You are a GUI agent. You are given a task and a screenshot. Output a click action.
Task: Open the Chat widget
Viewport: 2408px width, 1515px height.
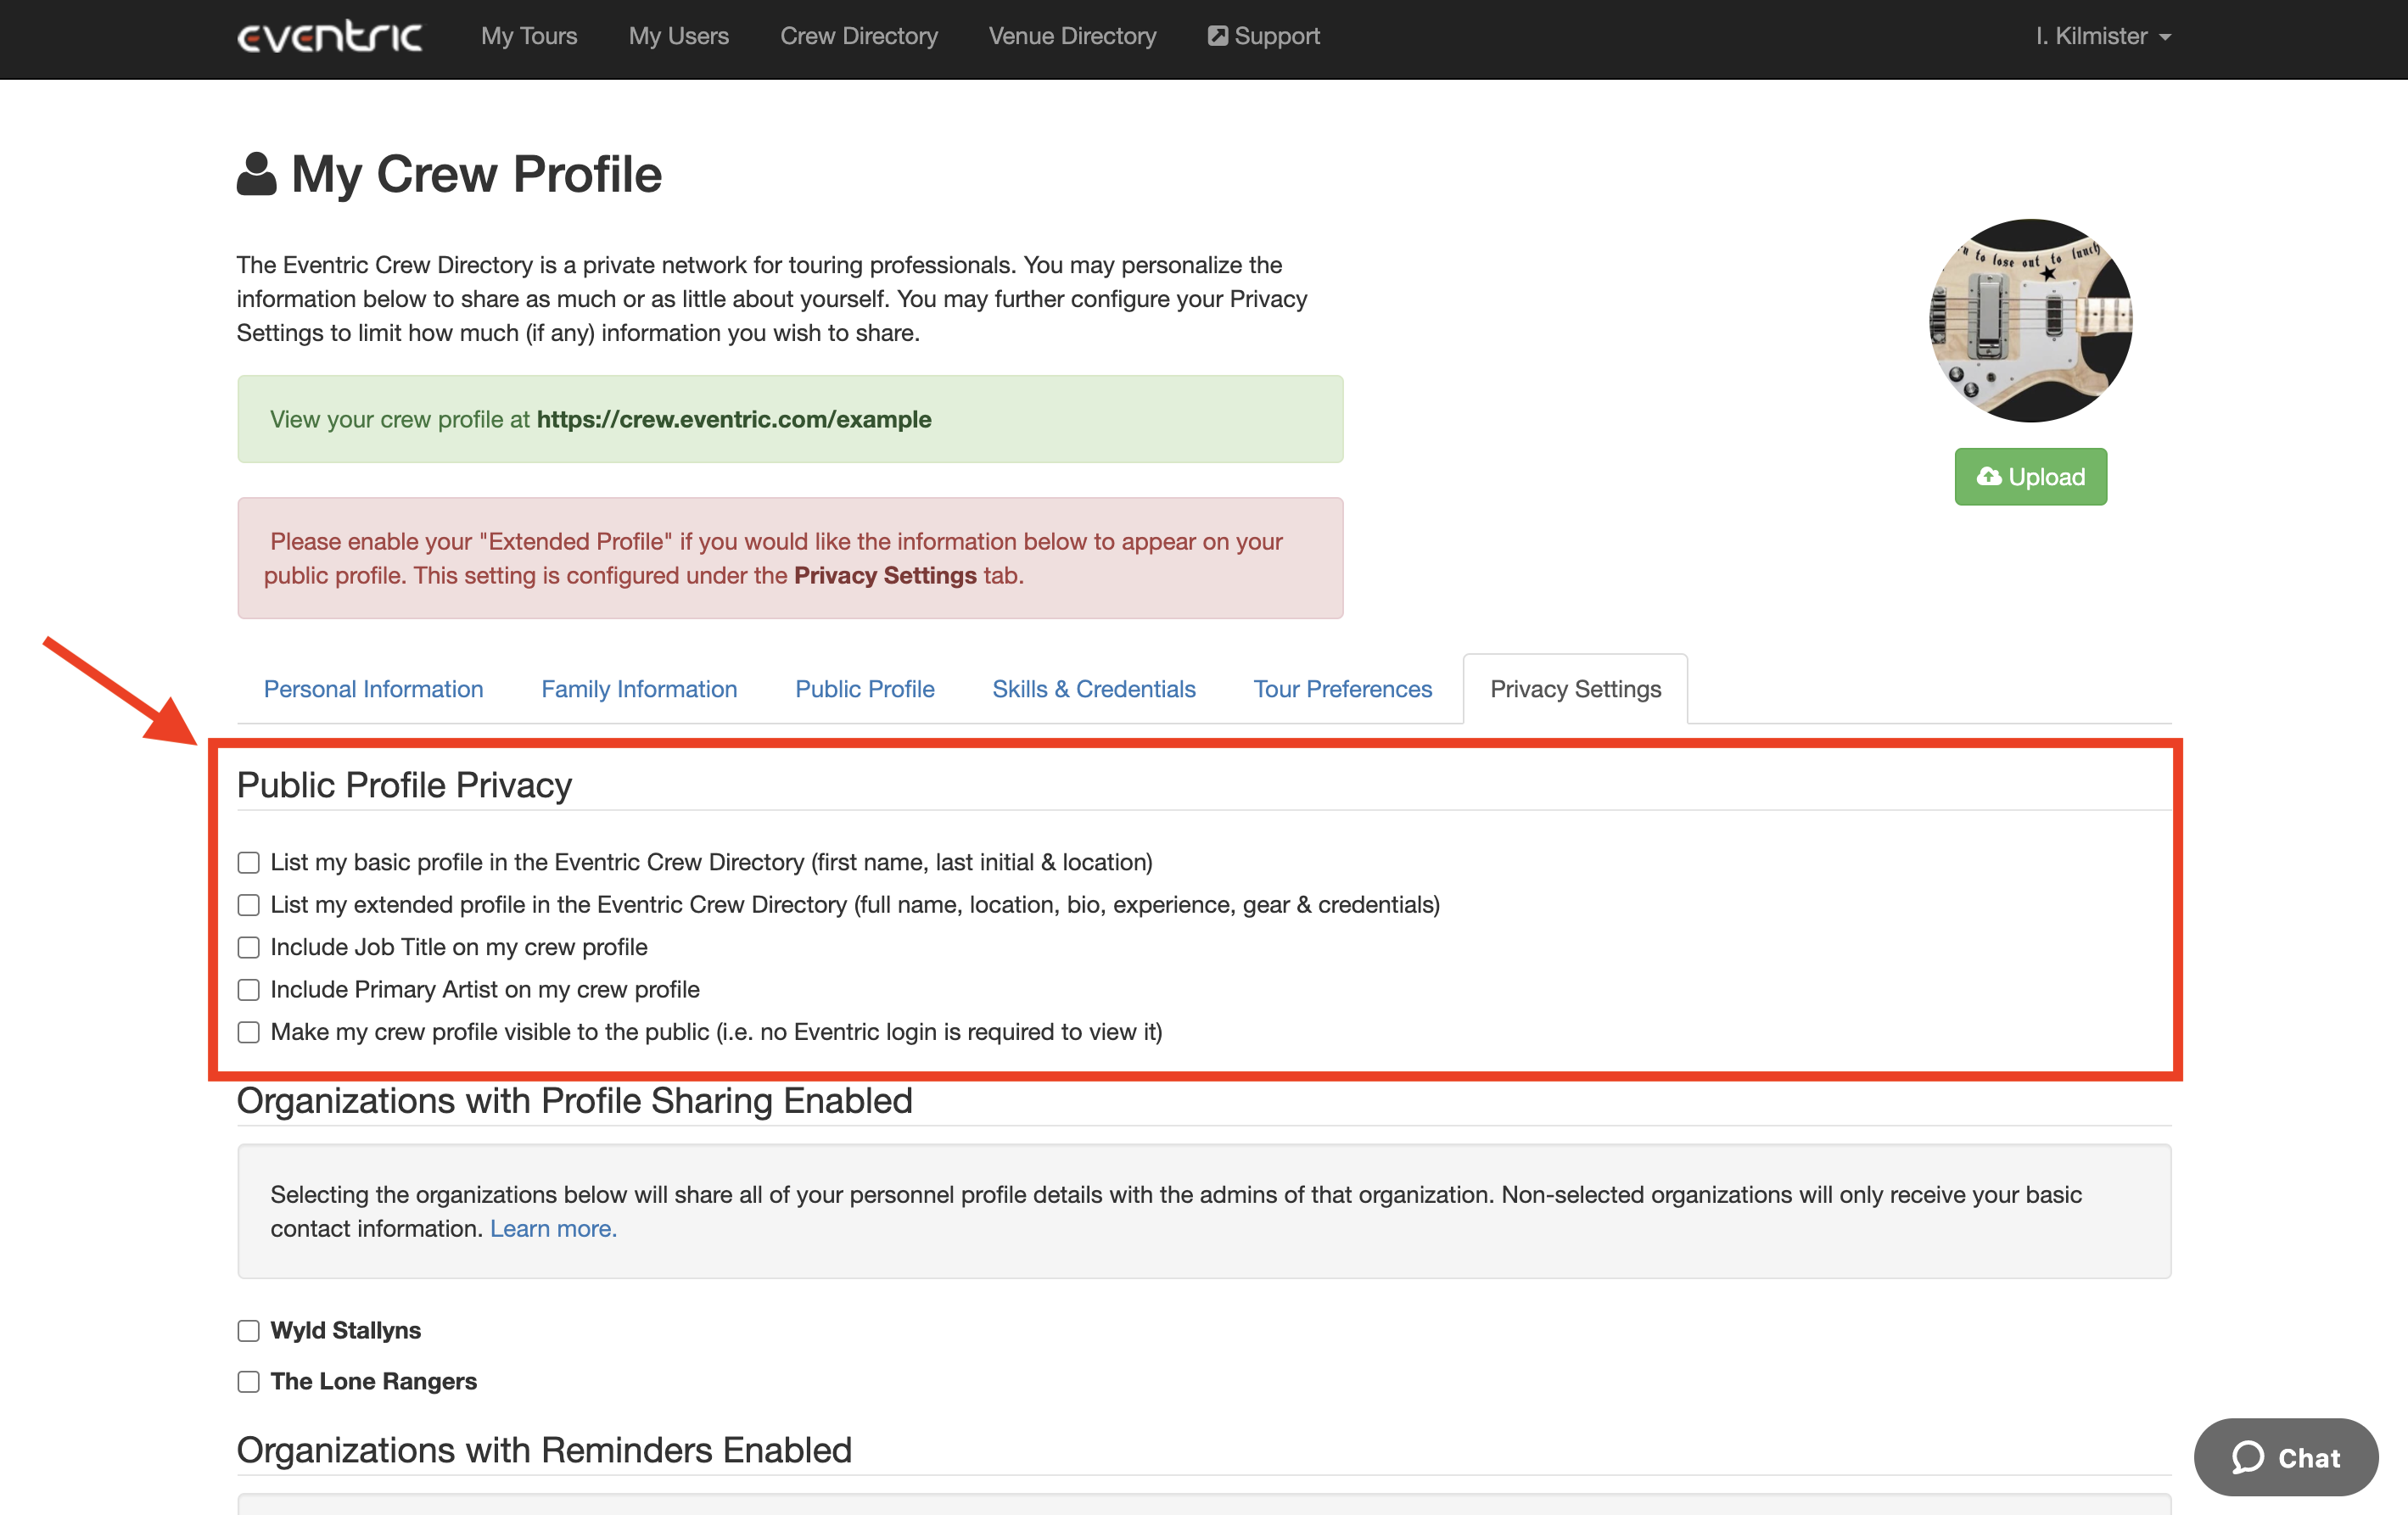2287,1457
